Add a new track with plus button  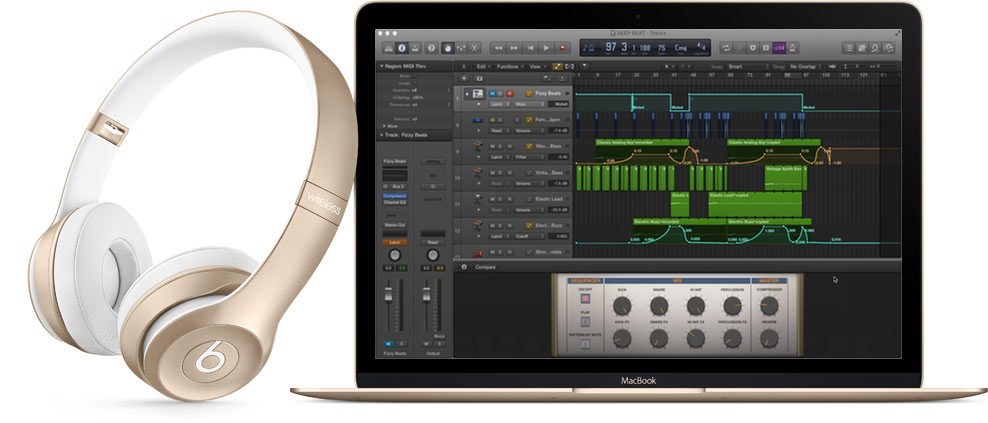coord(464,78)
